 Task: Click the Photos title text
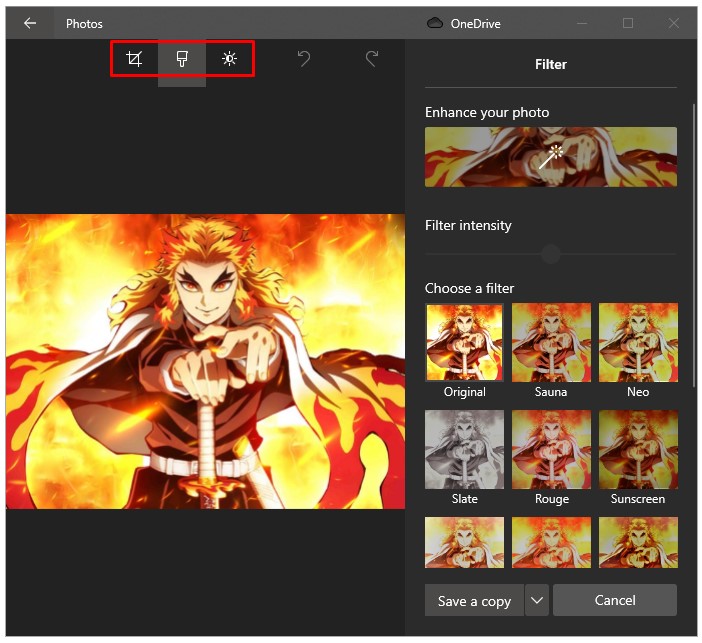click(x=84, y=24)
